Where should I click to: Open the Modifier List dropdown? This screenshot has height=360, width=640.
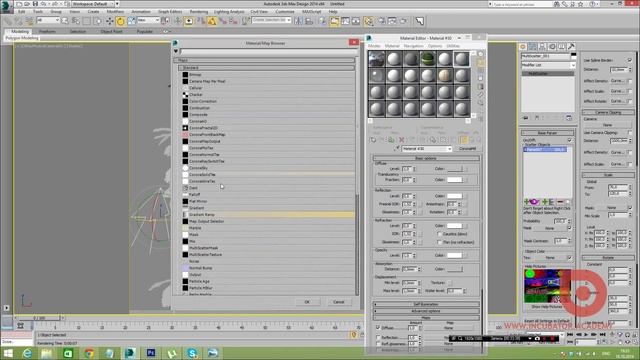(x=548, y=65)
